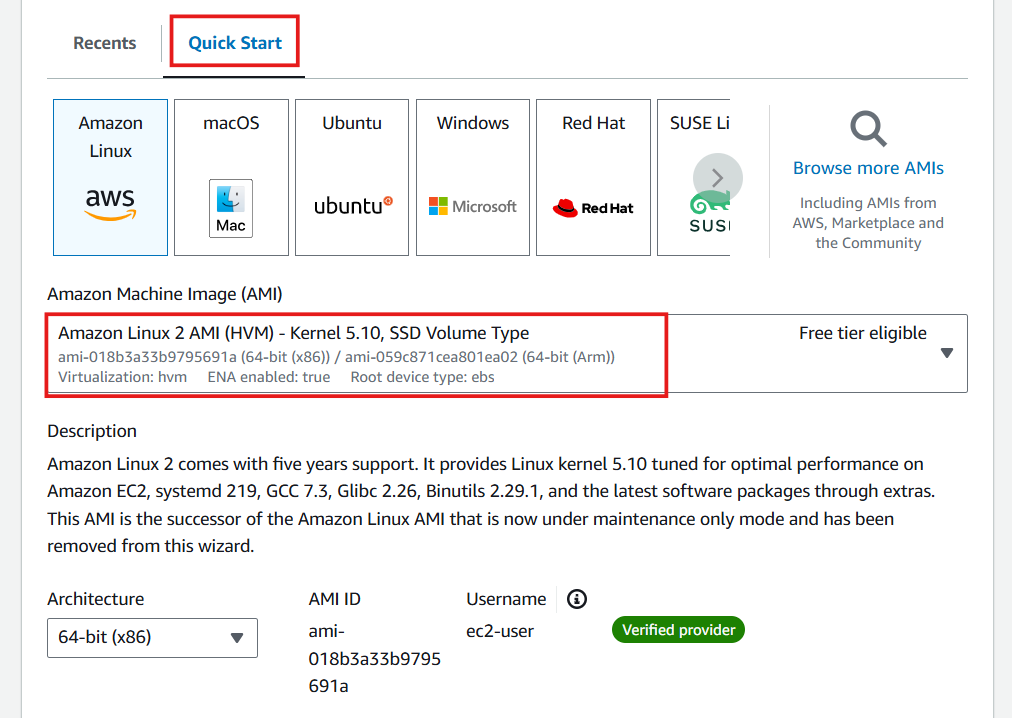Click the "Root device type: ebs" text

(x=422, y=377)
